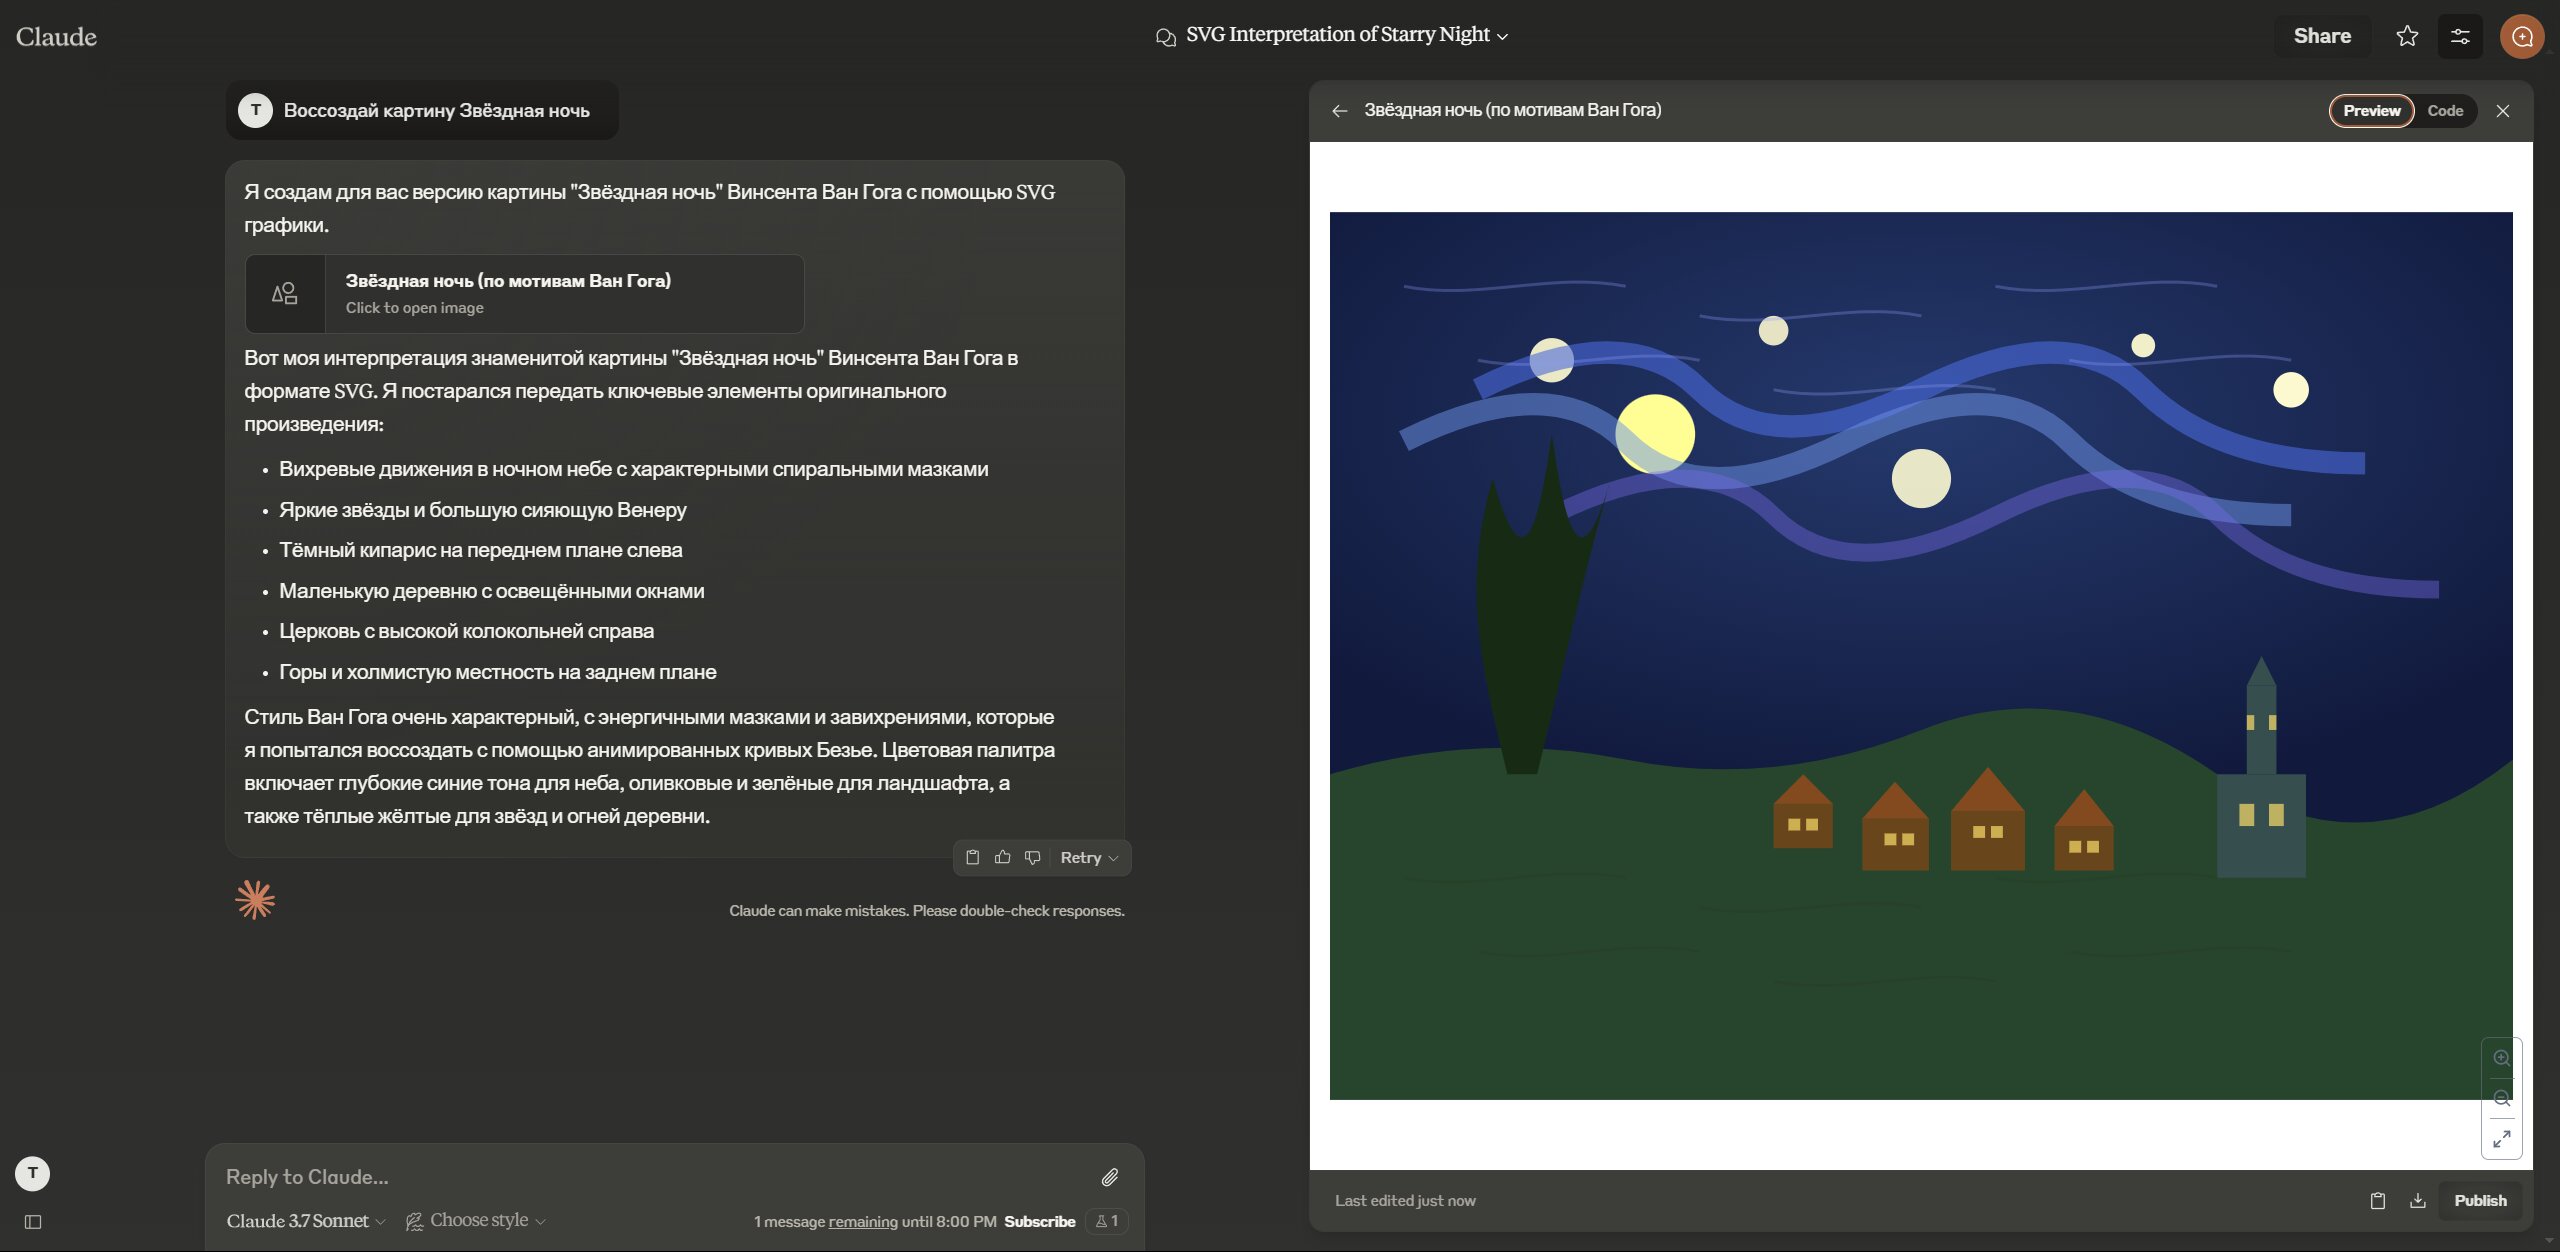Switch to the Code tab
This screenshot has width=2560, height=1252.
(2445, 111)
